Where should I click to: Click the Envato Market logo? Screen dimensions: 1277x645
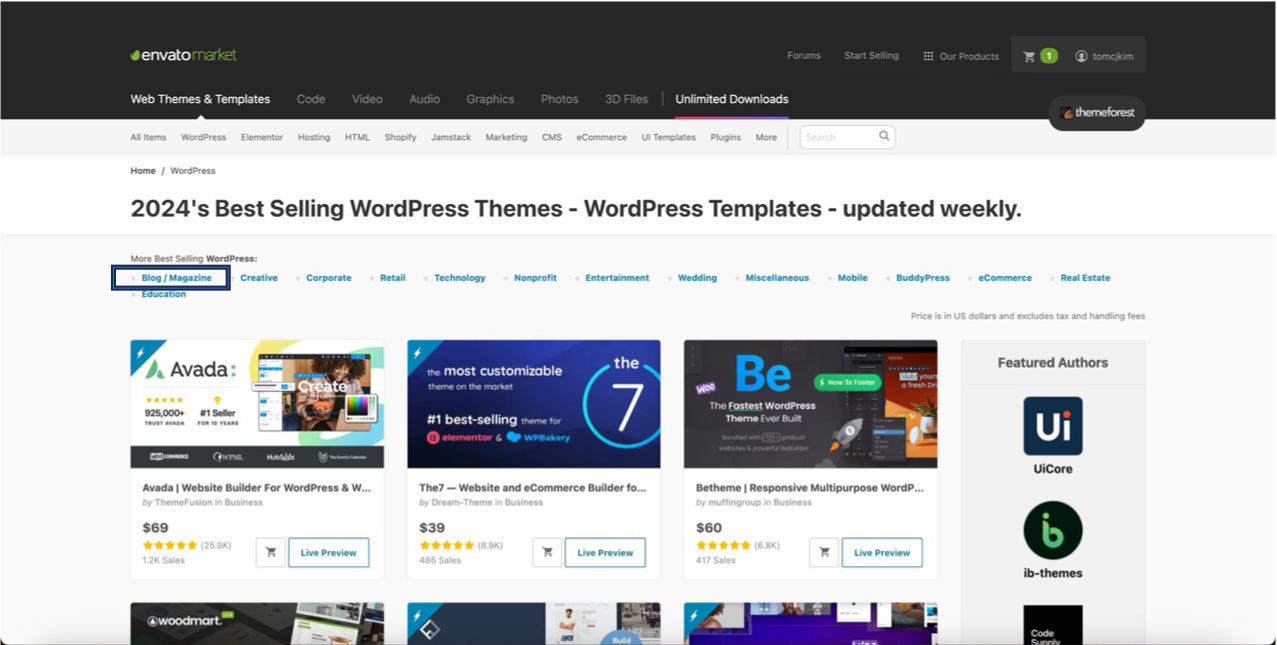point(183,55)
